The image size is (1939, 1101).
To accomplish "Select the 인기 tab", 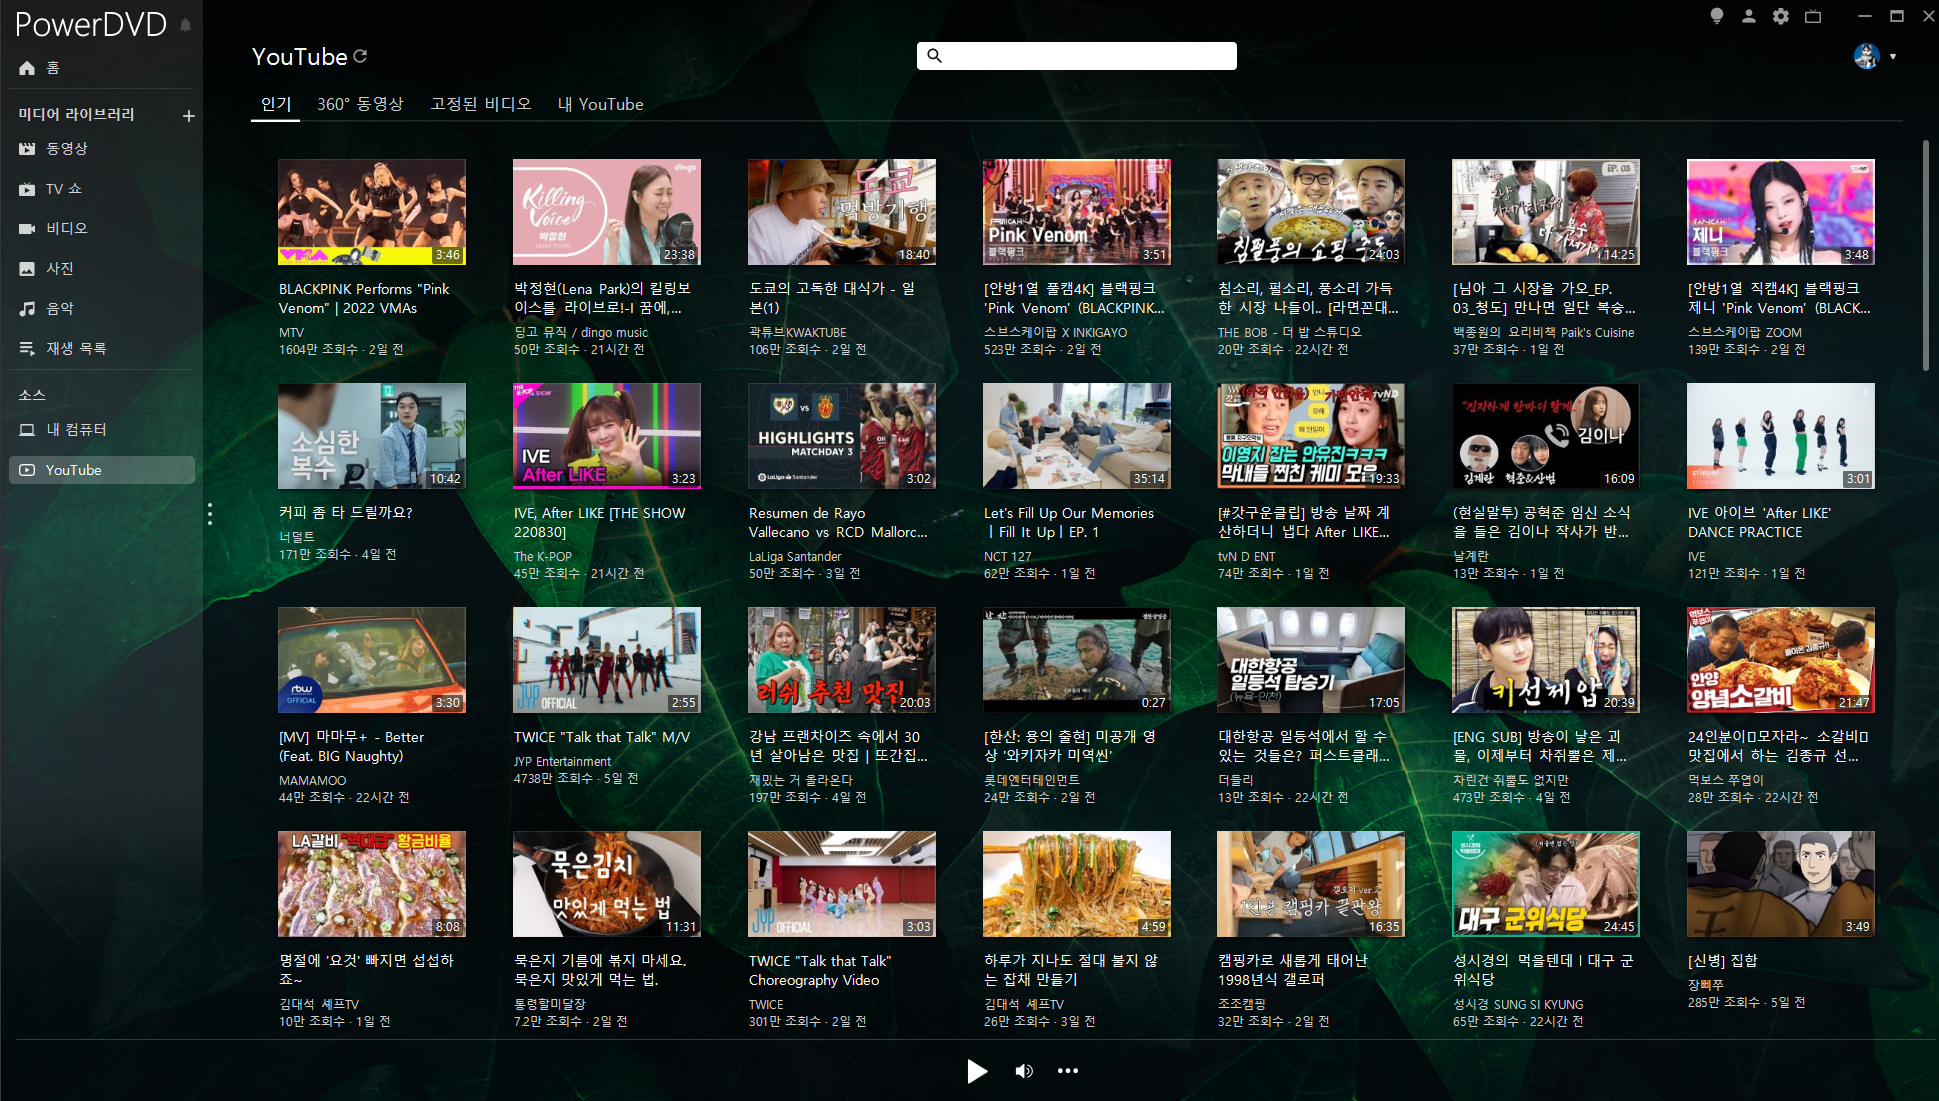I will [275, 104].
